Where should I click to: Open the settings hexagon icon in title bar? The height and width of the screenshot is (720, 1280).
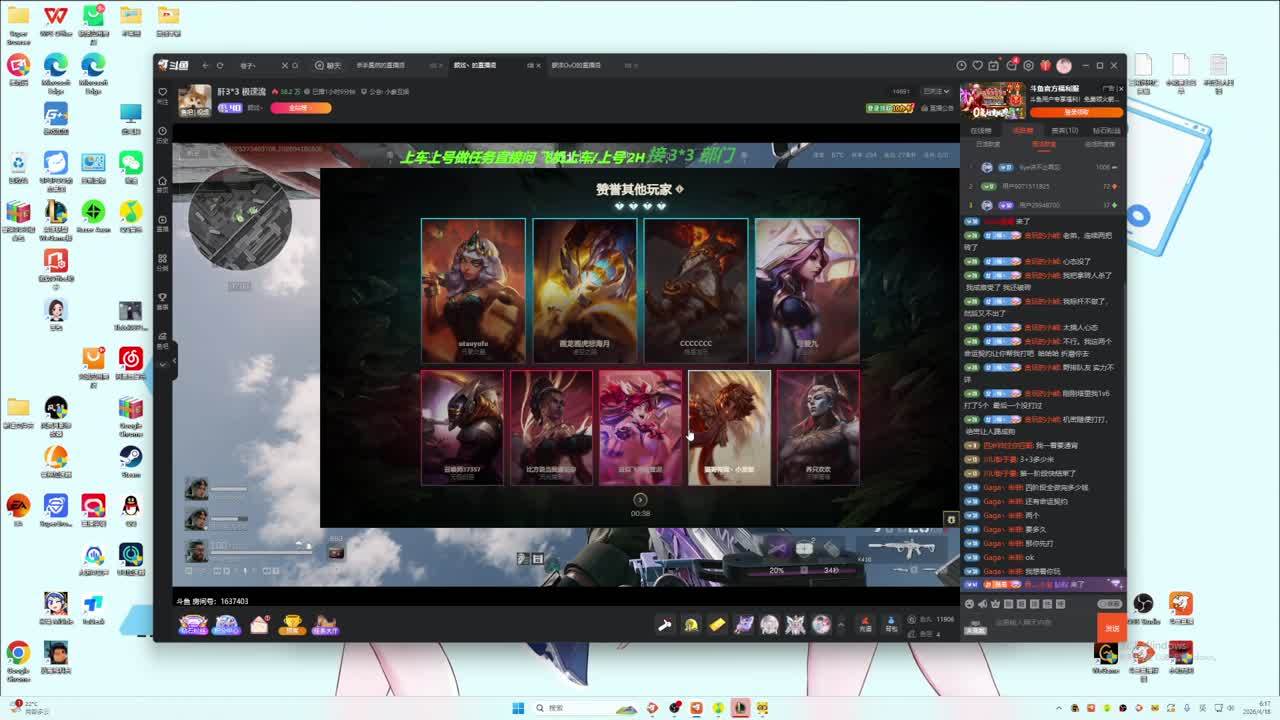1028,65
